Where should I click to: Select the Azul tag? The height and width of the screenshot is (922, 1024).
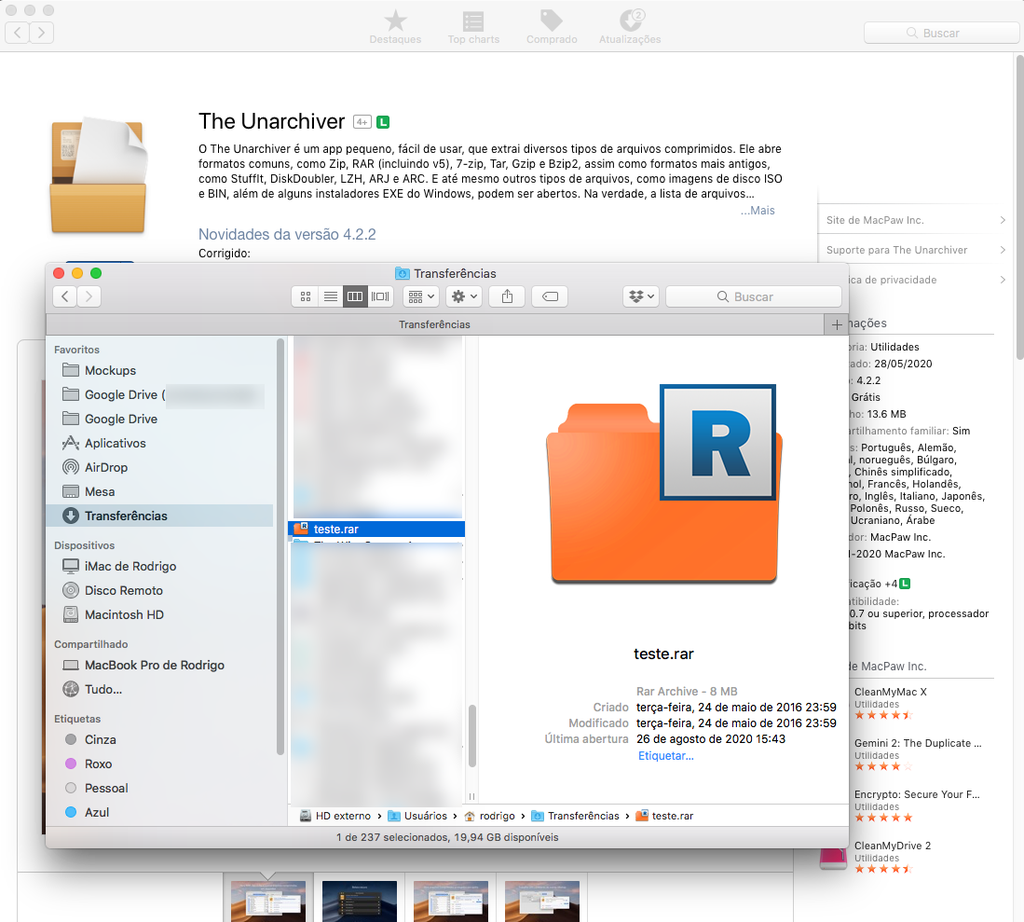pos(160,812)
